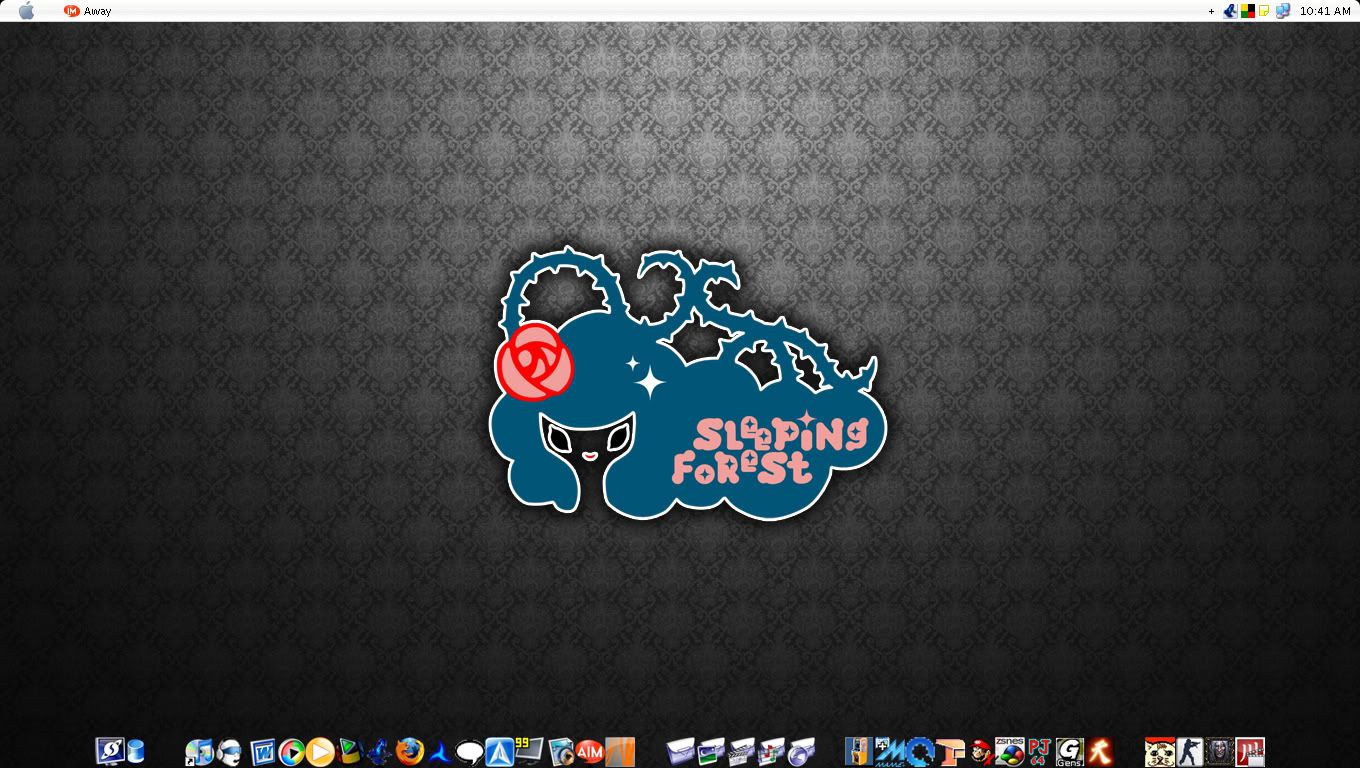The height and width of the screenshot is (768, 1360).
Task: Launch the arcade cabinet icon
Action: coord(859,751)
